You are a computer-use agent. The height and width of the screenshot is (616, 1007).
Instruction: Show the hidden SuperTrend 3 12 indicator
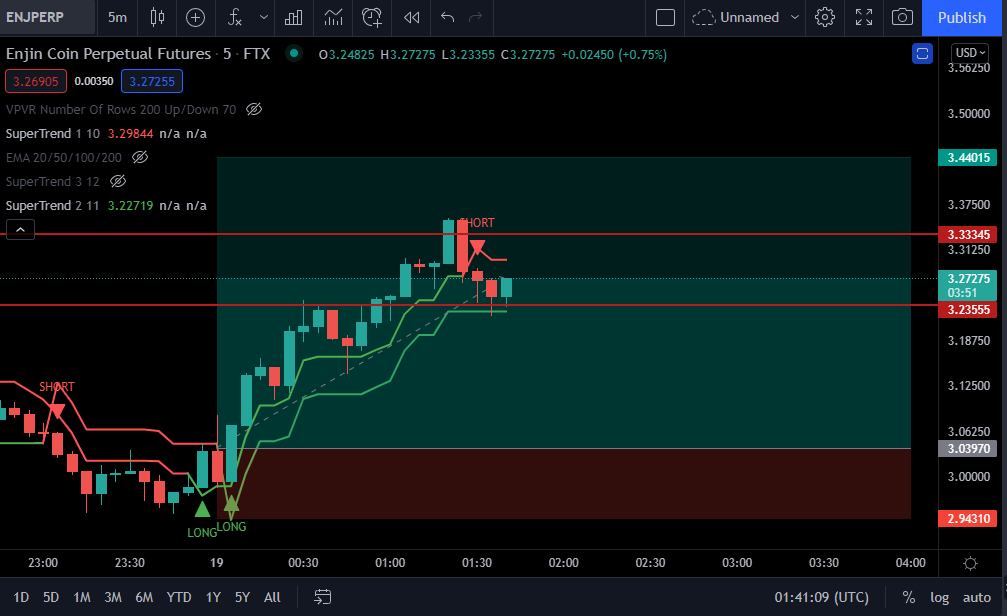(x=118, y=182)
